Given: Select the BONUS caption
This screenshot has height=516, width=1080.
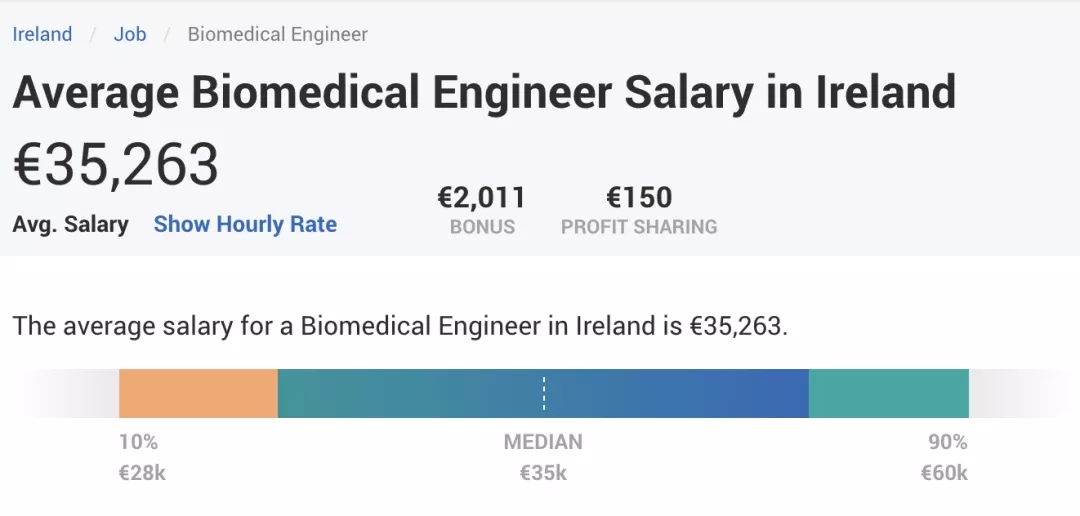Looking at the screenshot, I should pos(482,227).
